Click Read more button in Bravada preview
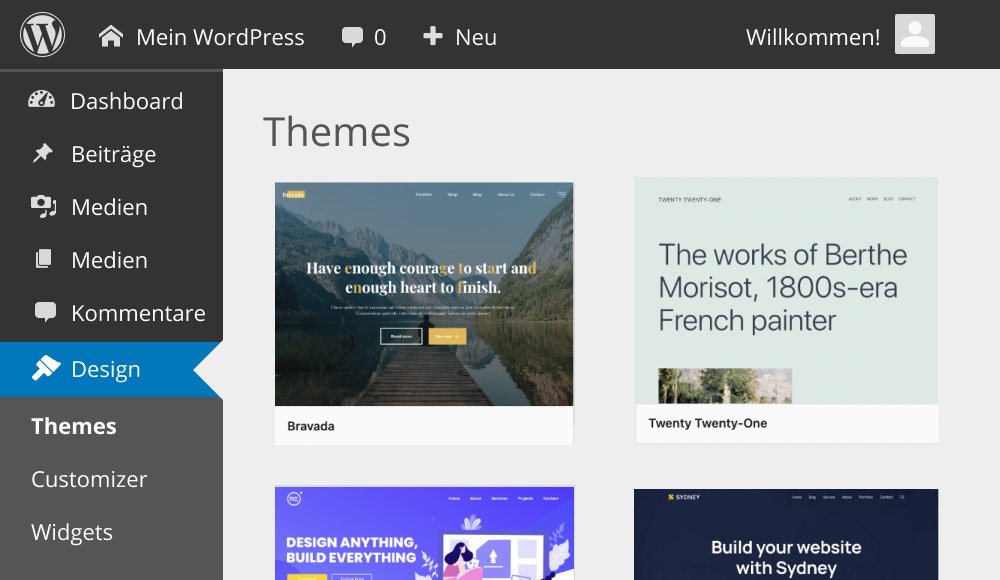Viewport: 1000px width, 580px height. pos(401,336)
